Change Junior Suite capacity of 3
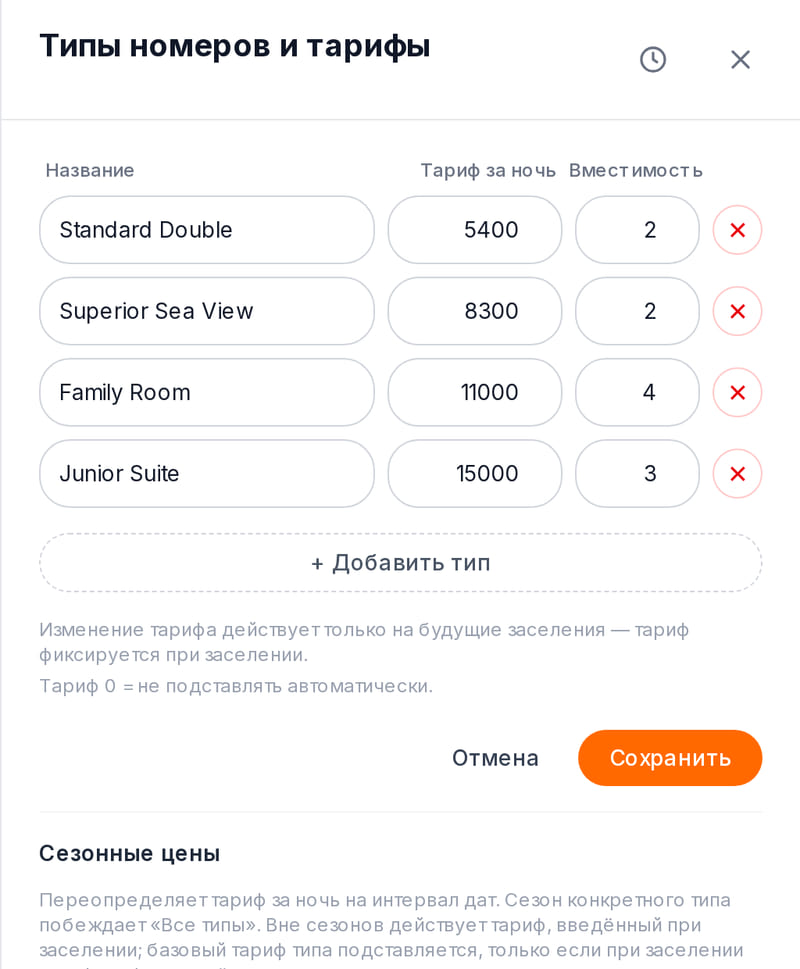The image size is (800, 969). click(638, 473)
